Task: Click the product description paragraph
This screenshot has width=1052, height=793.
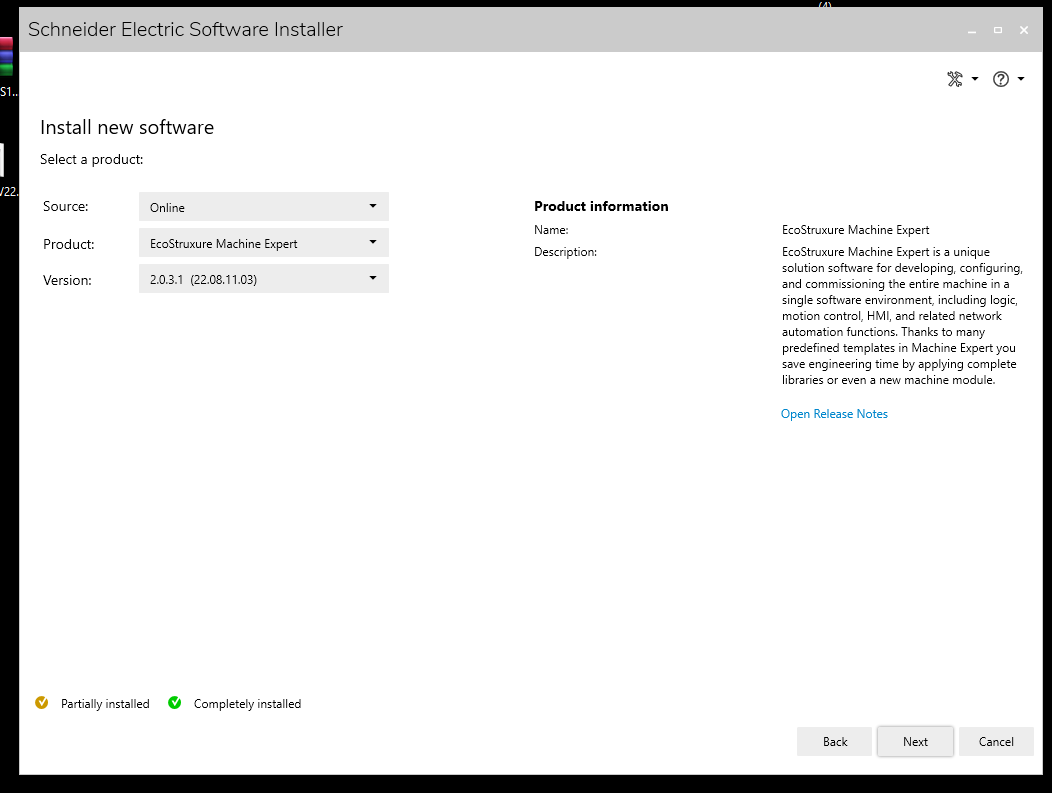Action: 902,316
